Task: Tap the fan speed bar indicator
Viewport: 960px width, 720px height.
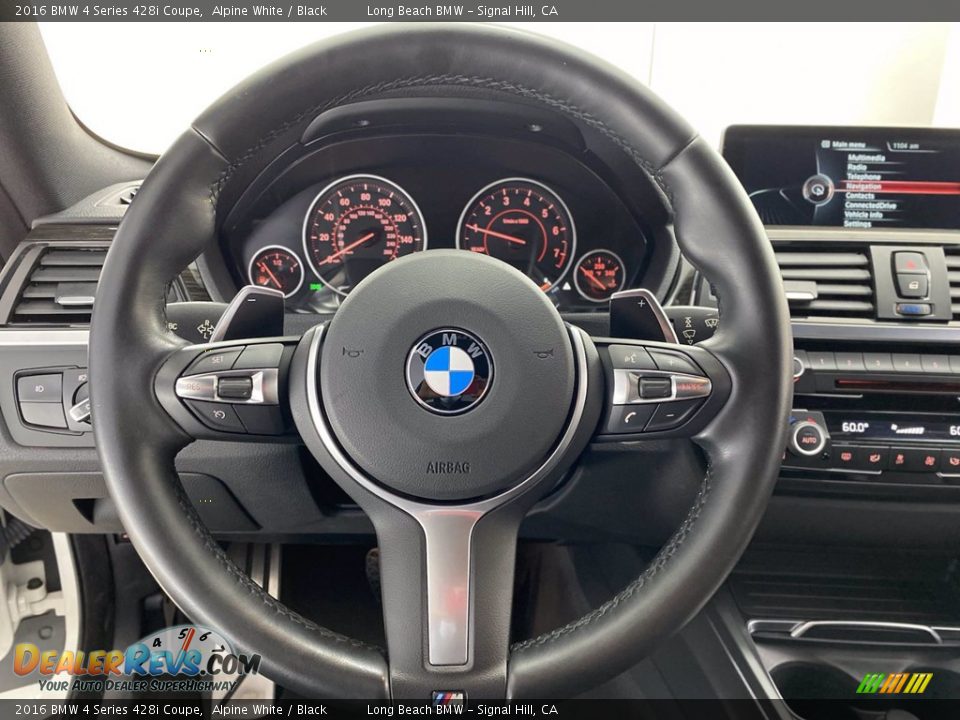Action: coord(907,429)
